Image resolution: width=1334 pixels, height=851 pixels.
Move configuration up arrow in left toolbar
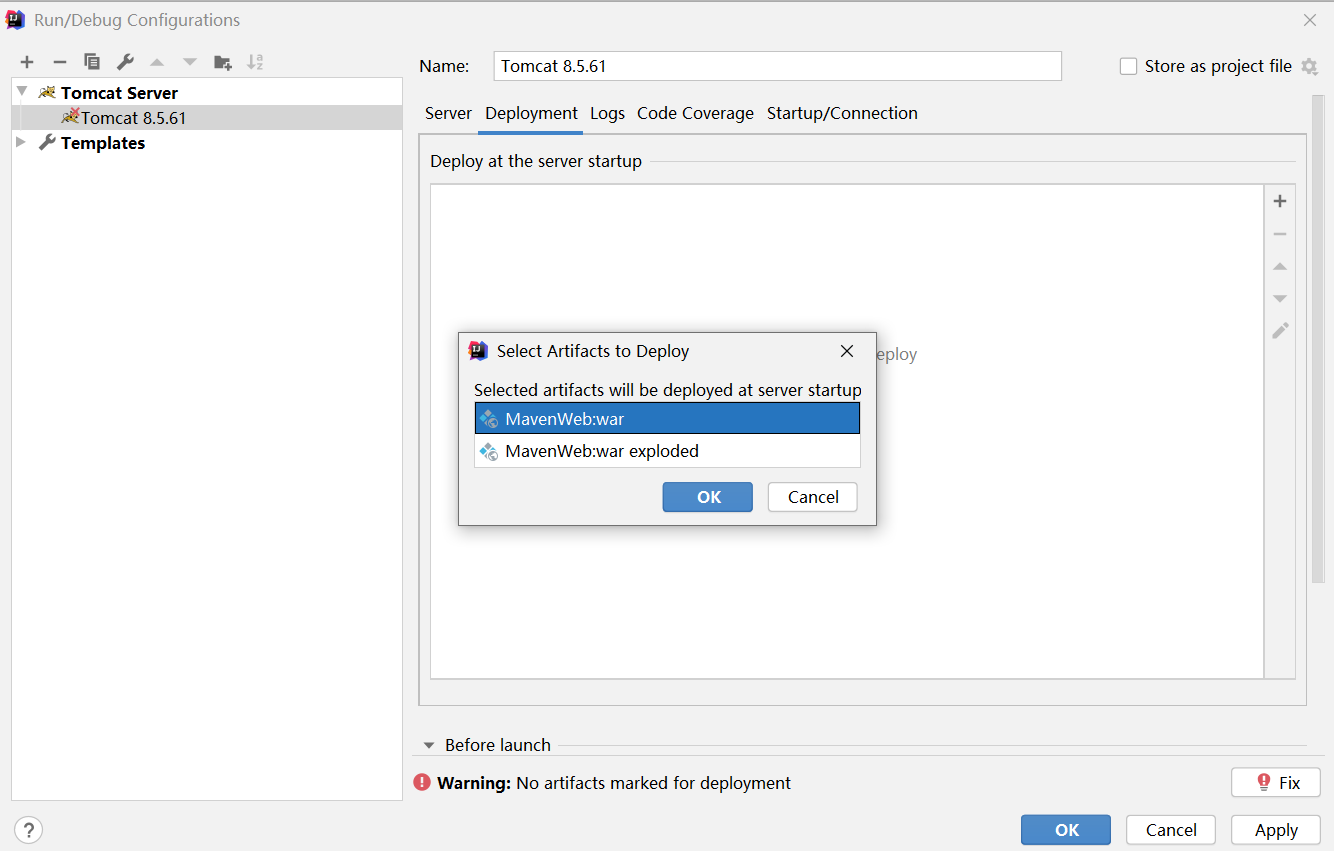157,62
